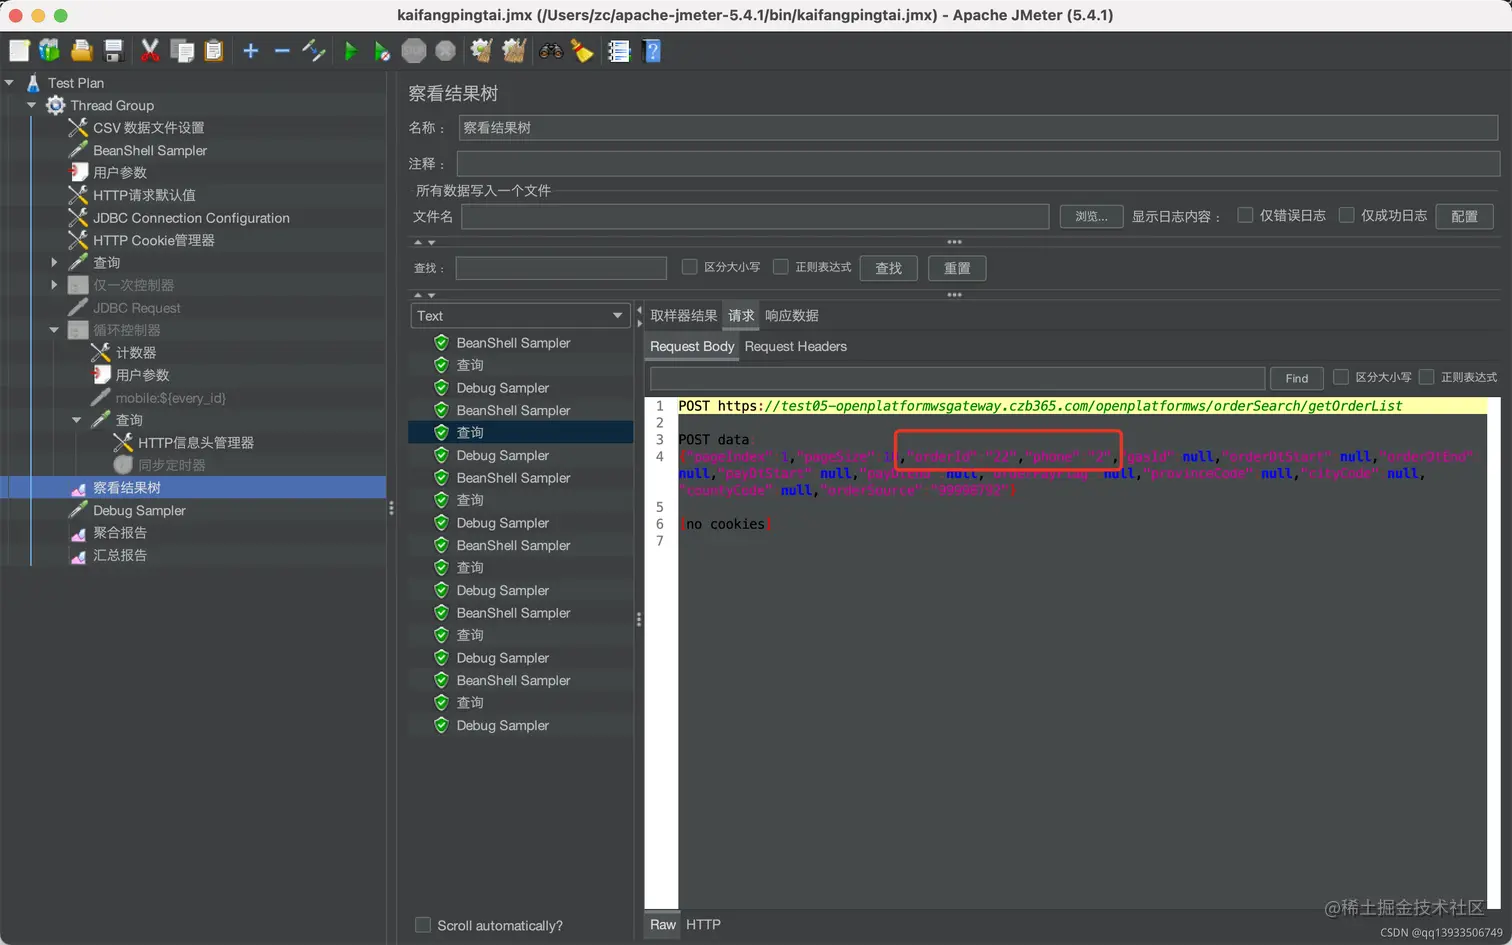The height and width of the screenshot is (945, 1512).
Task: Open the Function Helper list icon
Action: tap(619, 51)
